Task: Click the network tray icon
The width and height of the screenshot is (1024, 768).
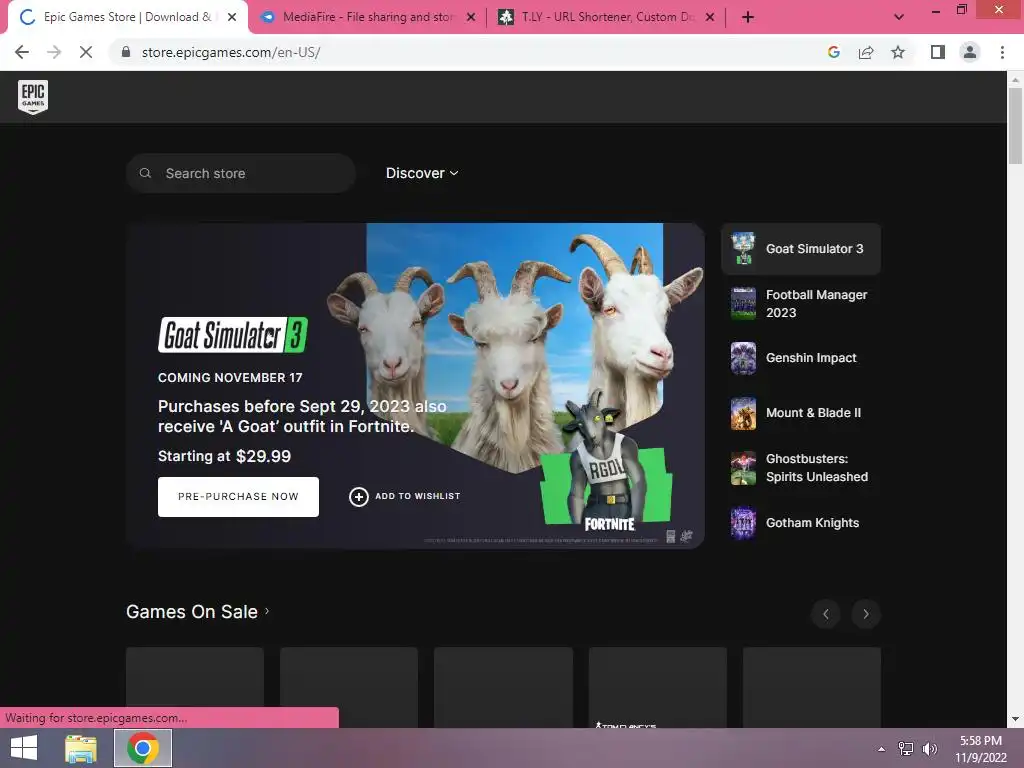Action: 906,749
